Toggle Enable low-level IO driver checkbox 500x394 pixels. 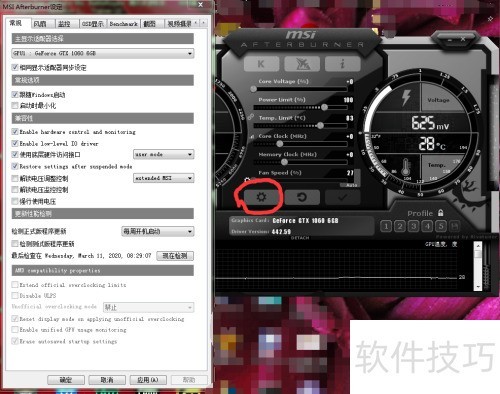click(15, 143)
